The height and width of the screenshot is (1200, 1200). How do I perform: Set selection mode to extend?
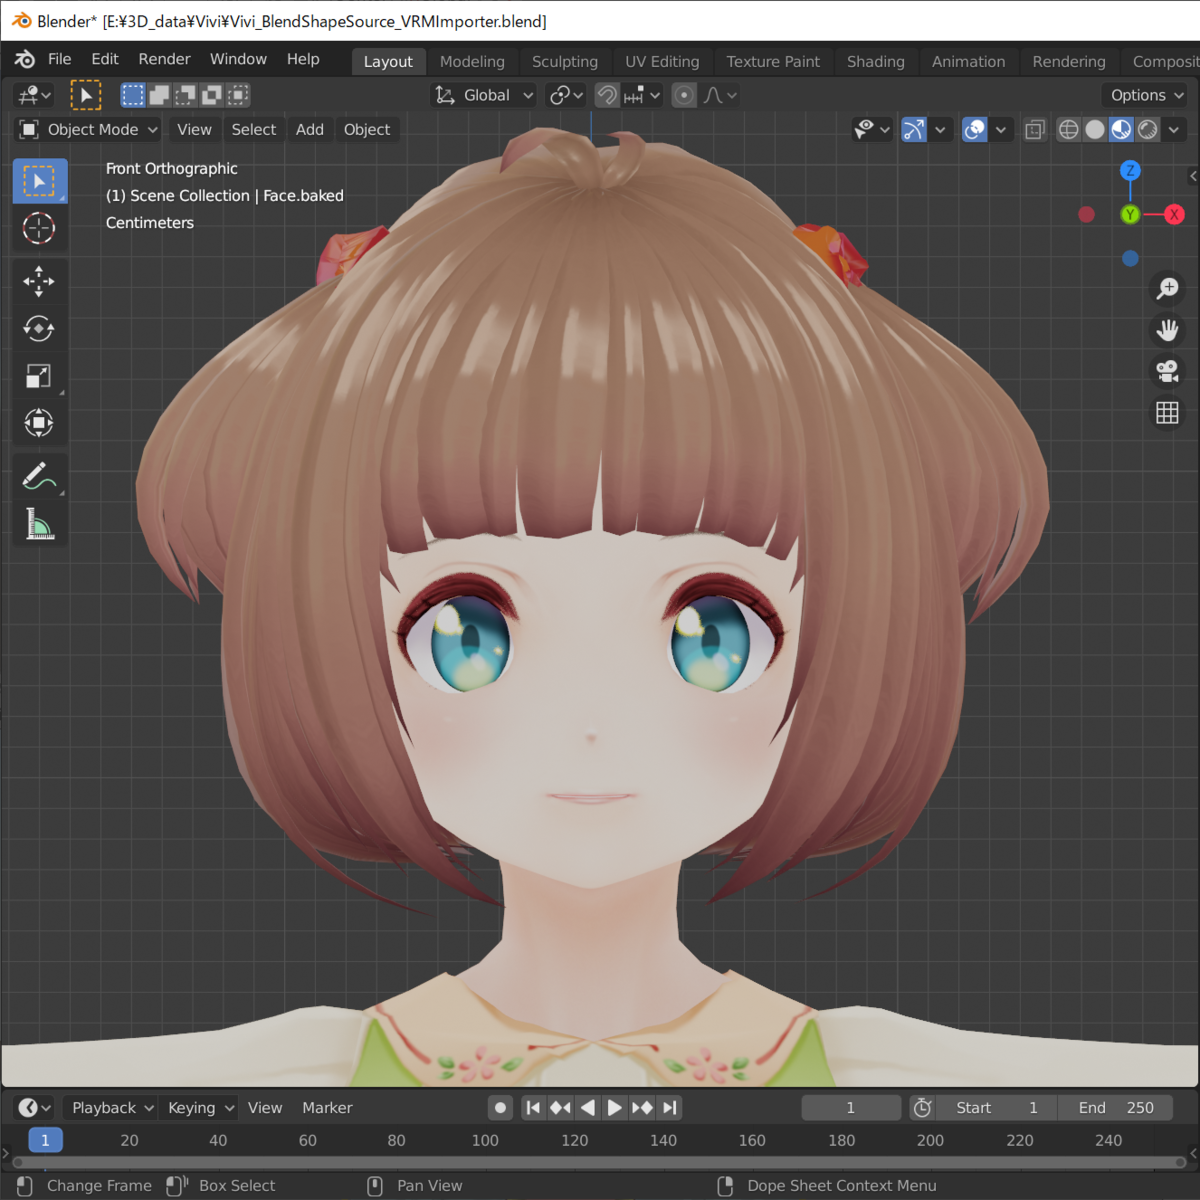pos(159,95)
